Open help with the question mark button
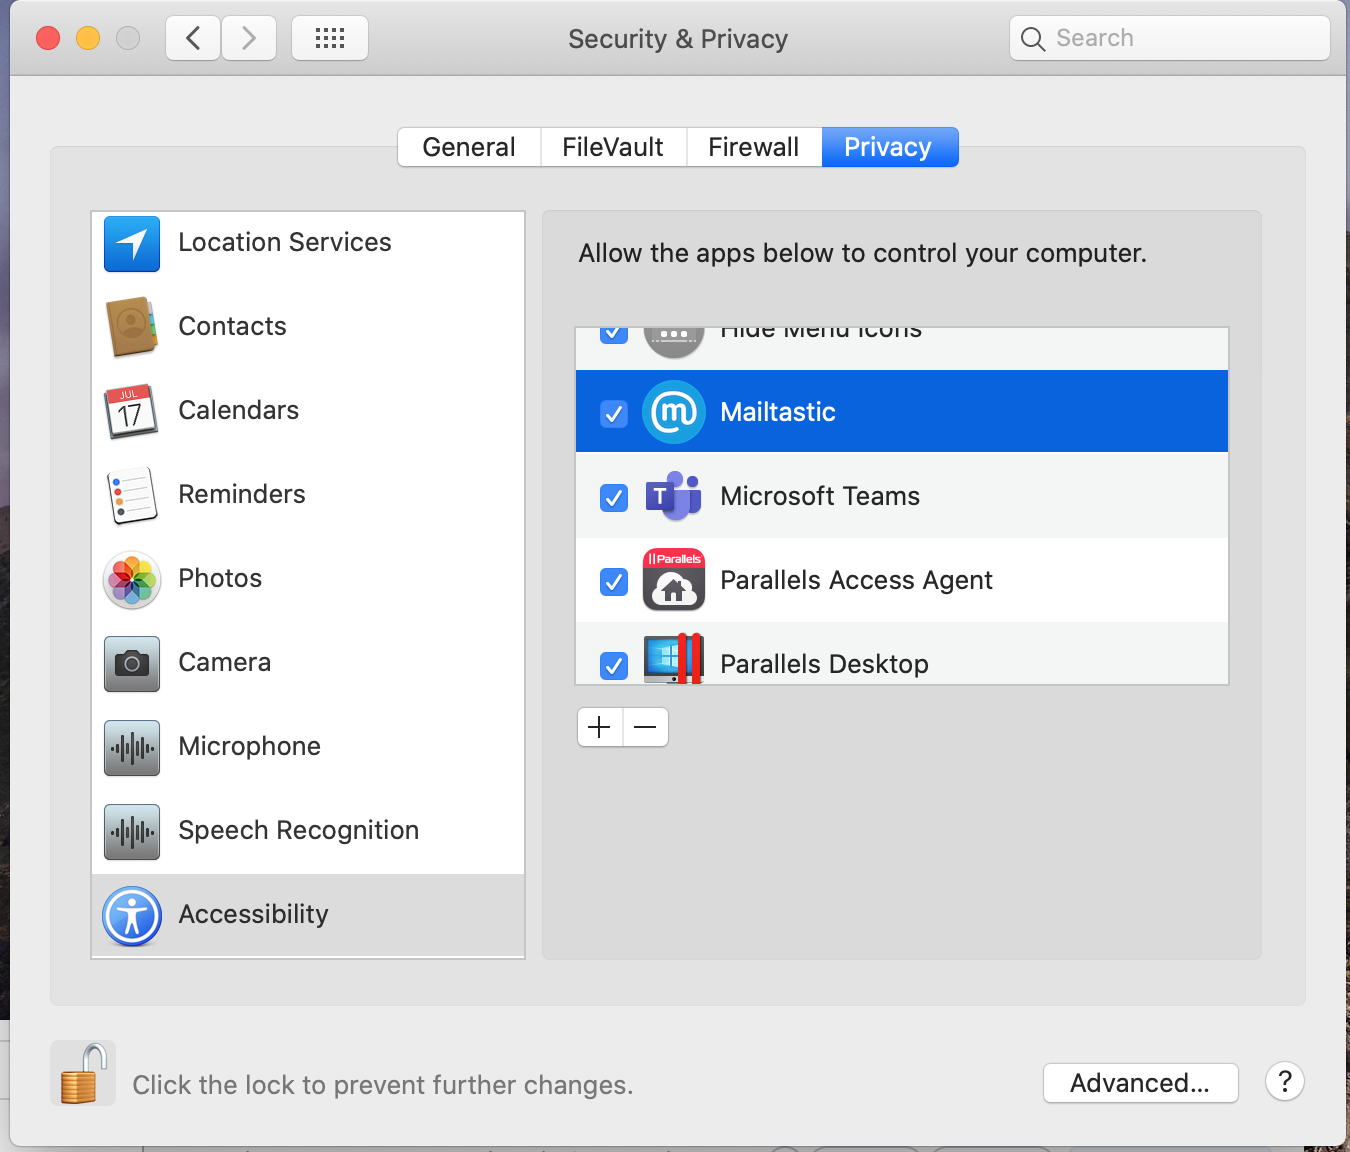The image size is (1350, 1152). pos(1285,1081)
